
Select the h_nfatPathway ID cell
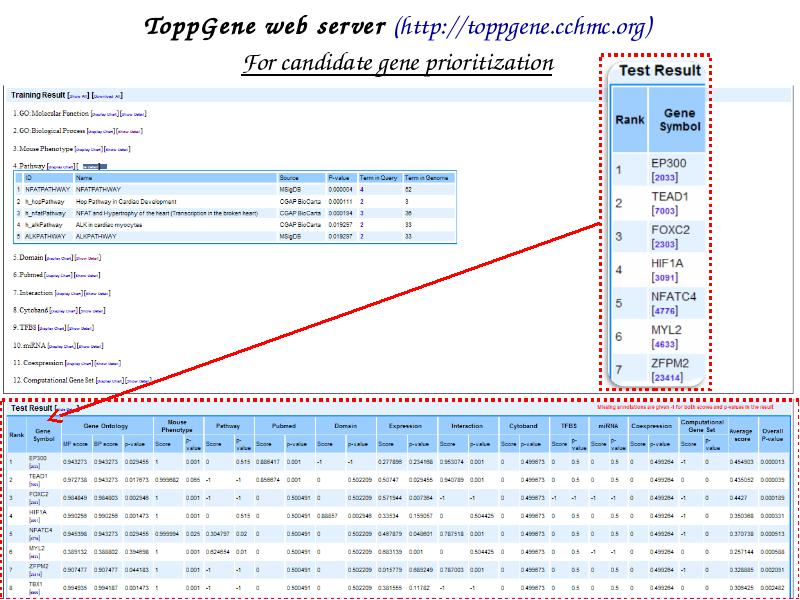click(x=45, y=213)
